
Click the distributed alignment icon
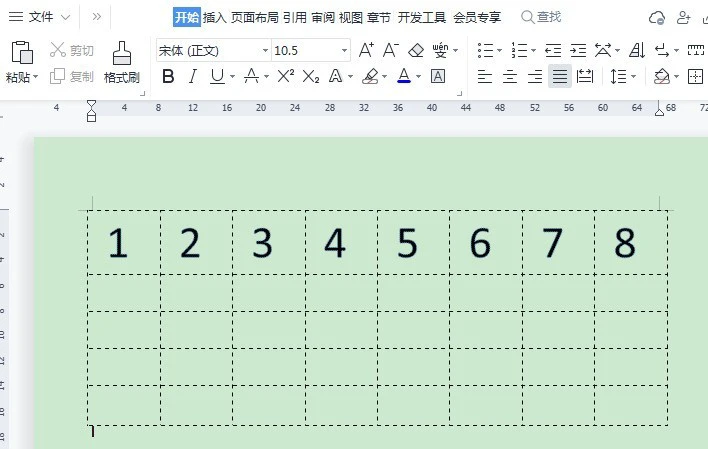(x=585, y=76)
